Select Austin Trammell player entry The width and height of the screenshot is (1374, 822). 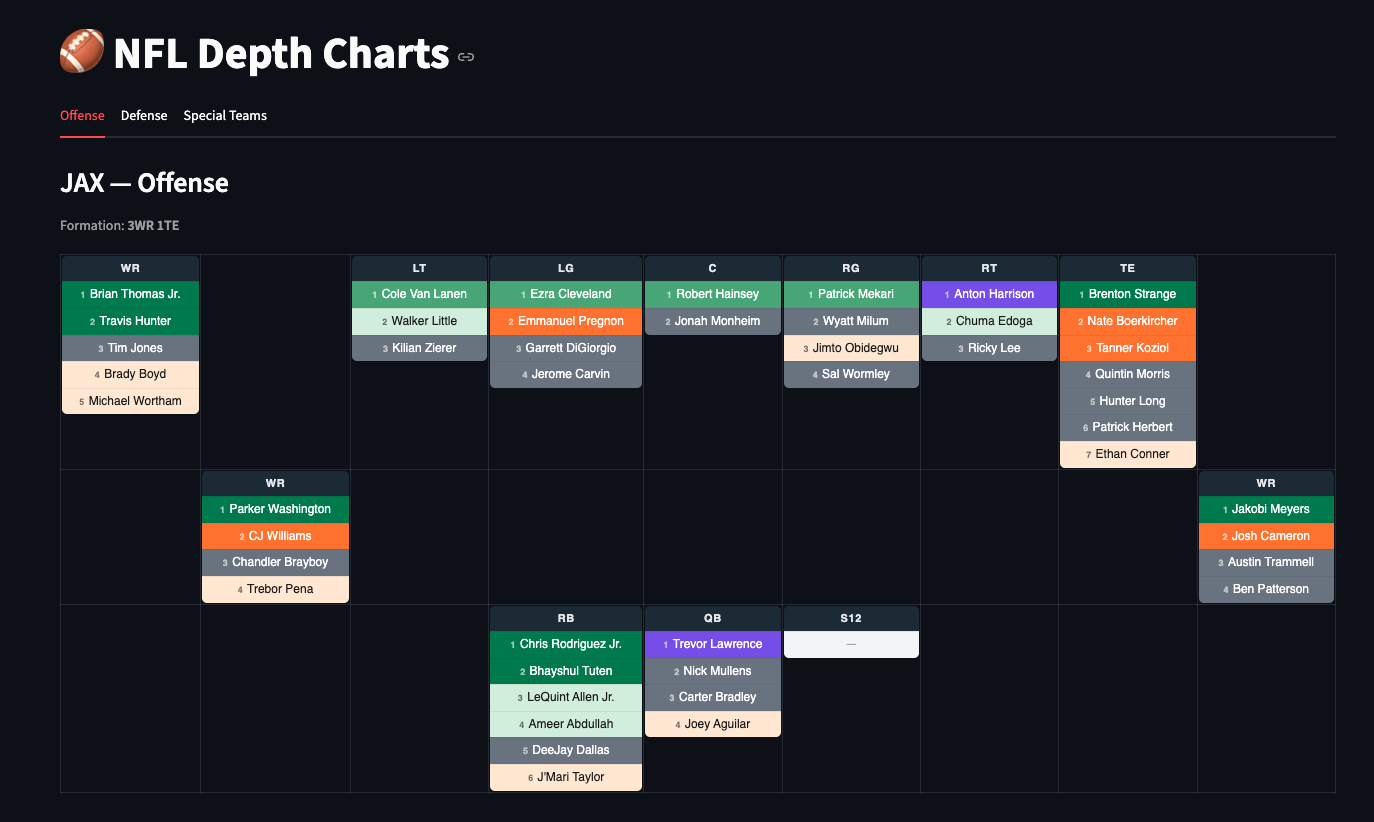[x=1266, y=562]
